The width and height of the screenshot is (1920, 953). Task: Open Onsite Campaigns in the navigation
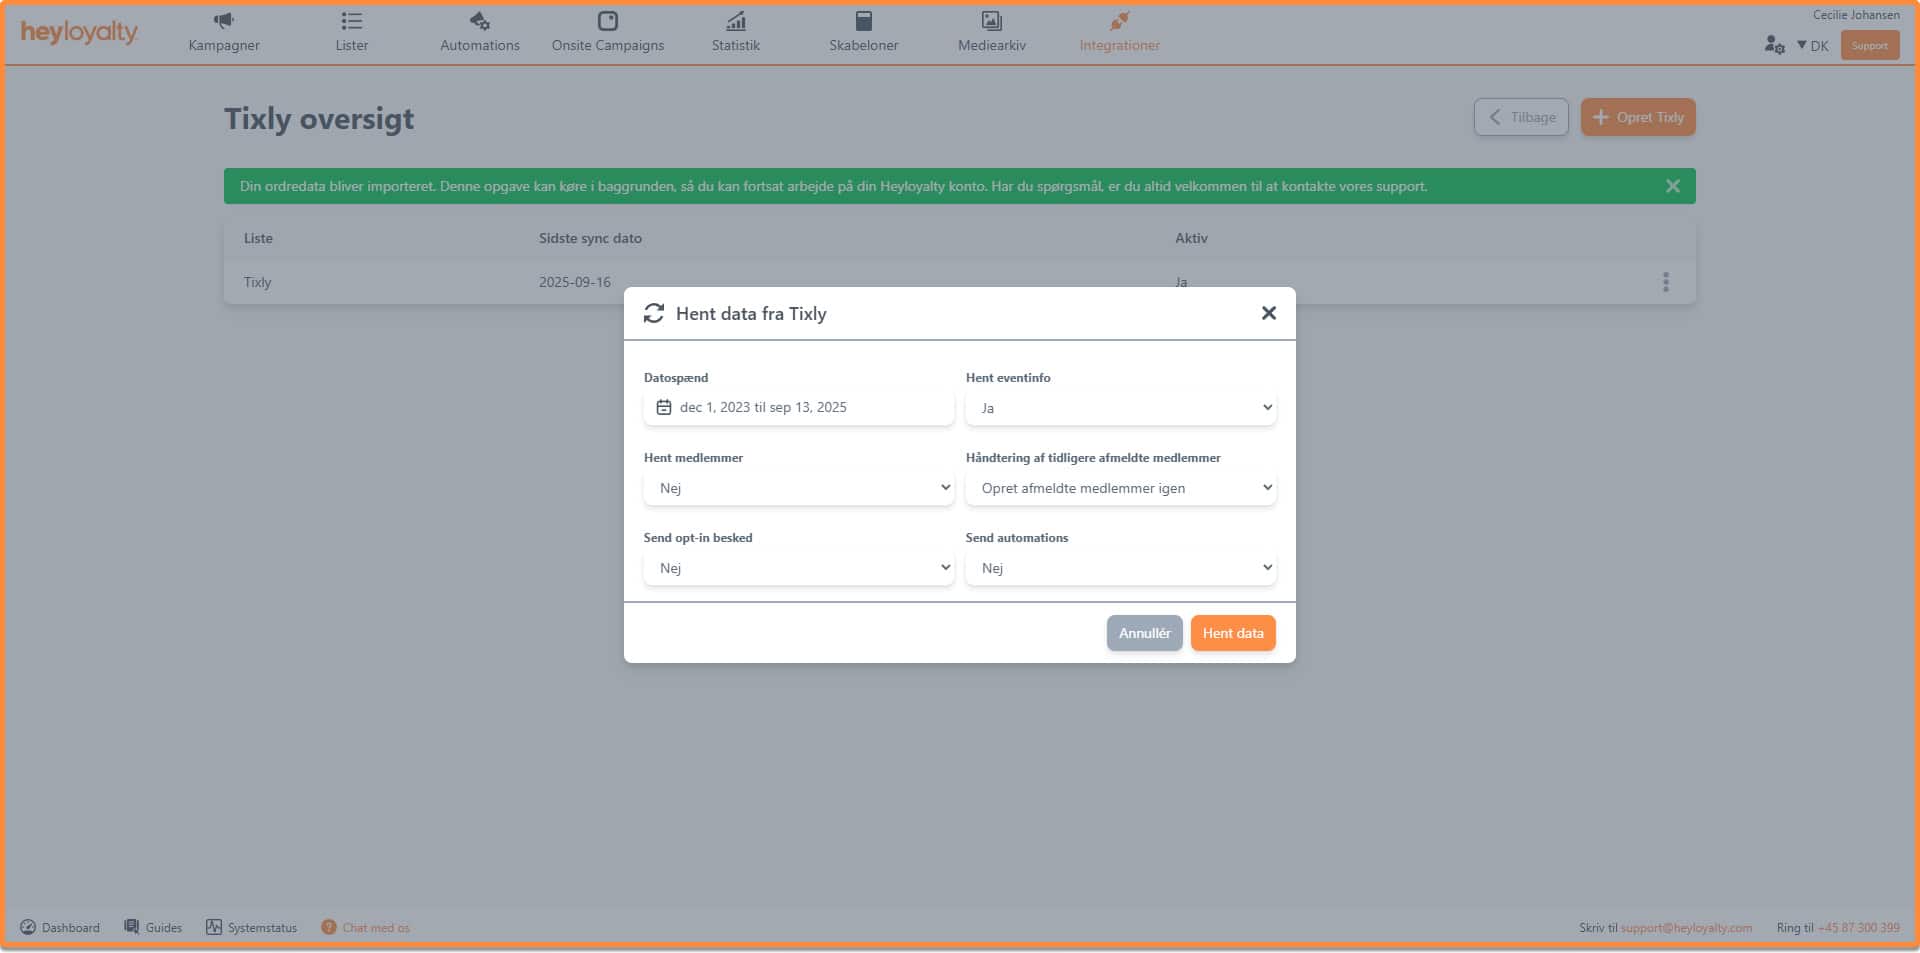point(607,32)
